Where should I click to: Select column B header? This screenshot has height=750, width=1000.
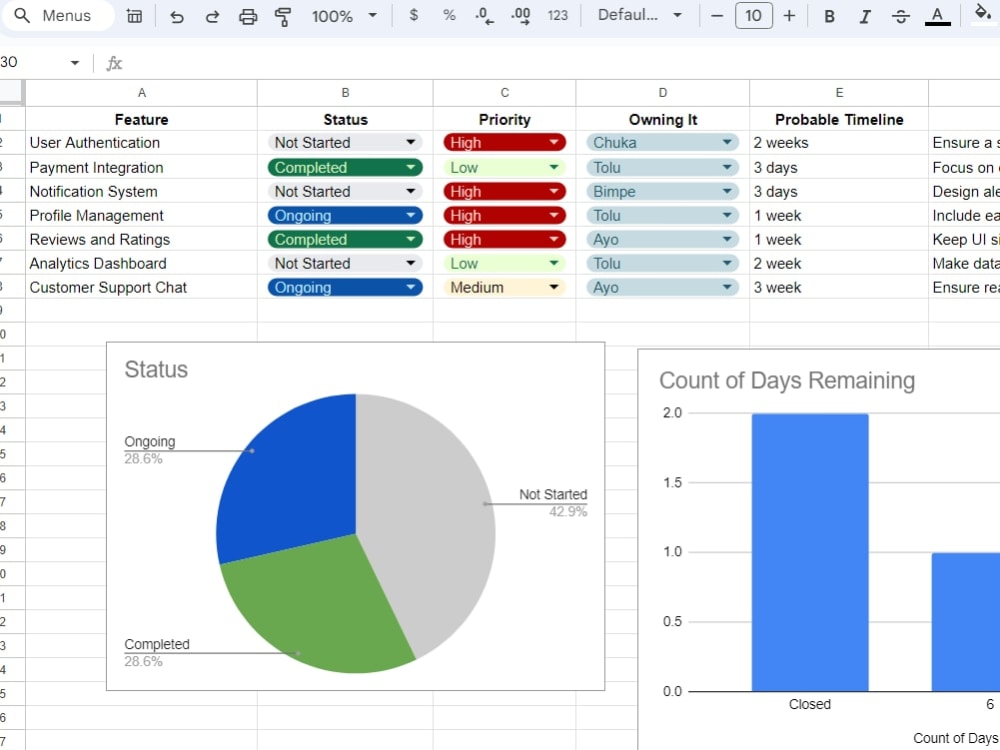pyautogui.click(x=345, y=93)
